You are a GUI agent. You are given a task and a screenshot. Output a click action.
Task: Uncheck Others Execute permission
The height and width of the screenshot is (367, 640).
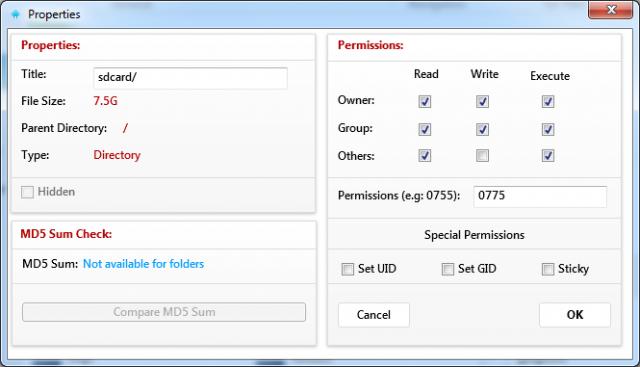548,156
